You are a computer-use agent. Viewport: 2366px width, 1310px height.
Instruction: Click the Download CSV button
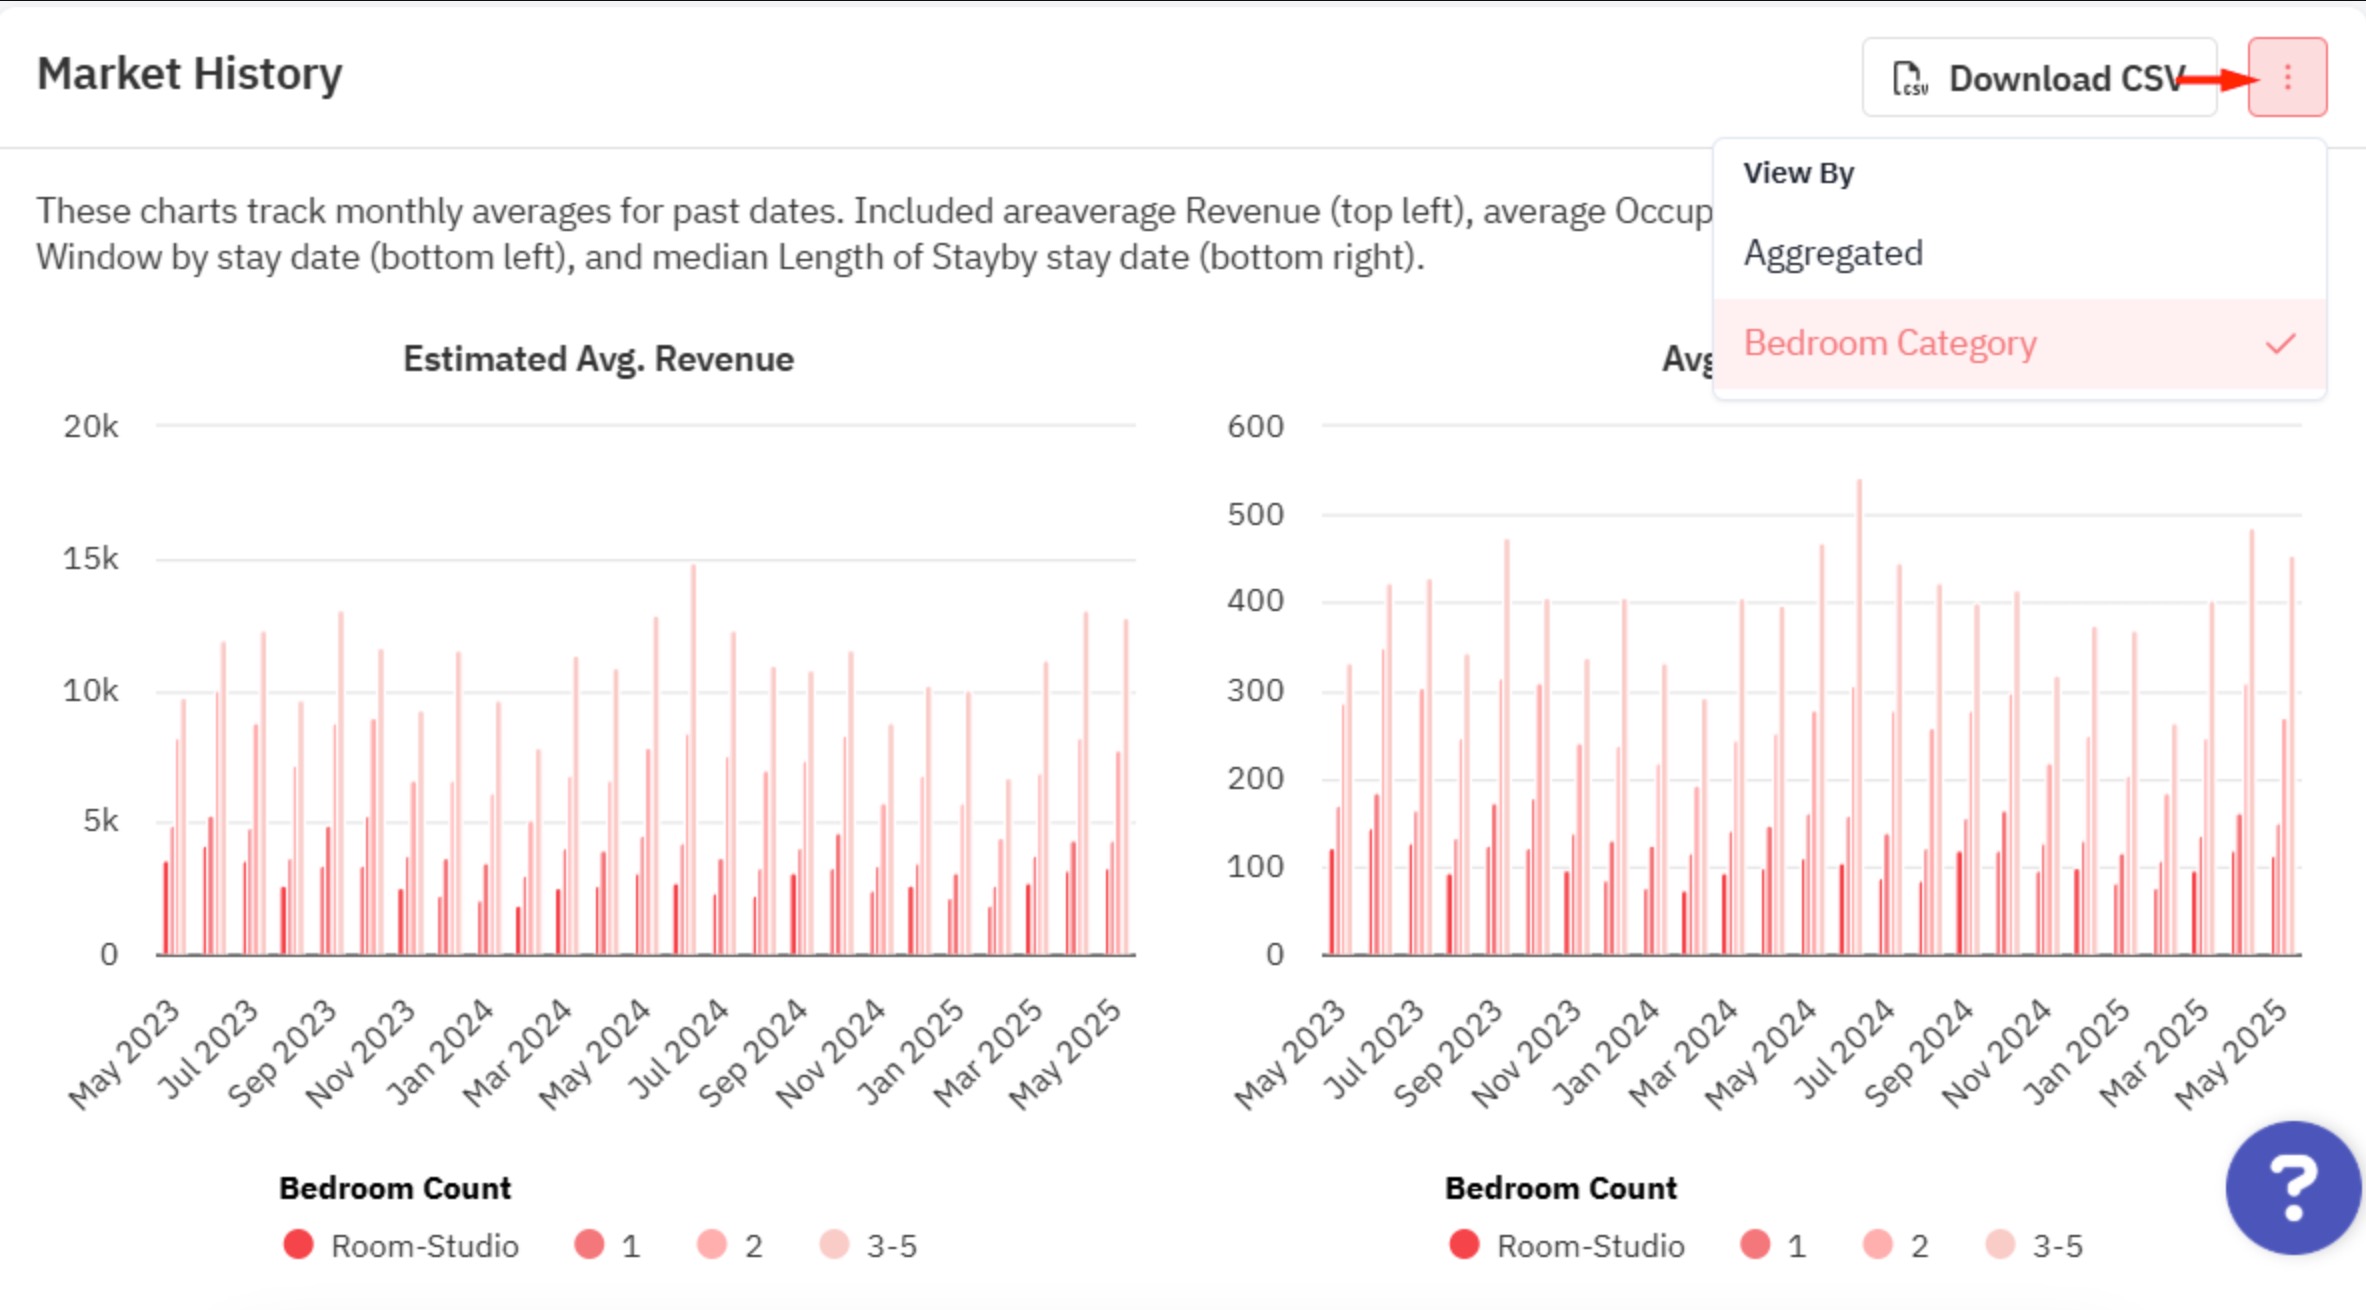pos(2039,78)
